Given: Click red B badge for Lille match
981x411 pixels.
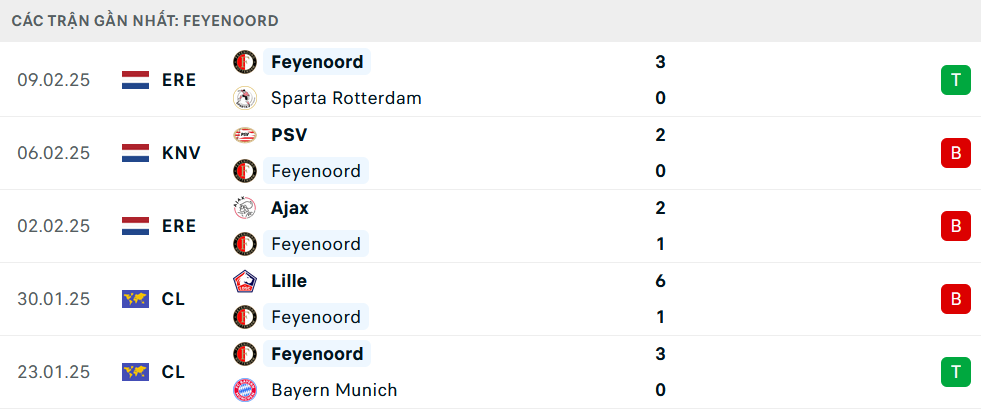Looking at the screenshot, I should click(x=955, y=299).
